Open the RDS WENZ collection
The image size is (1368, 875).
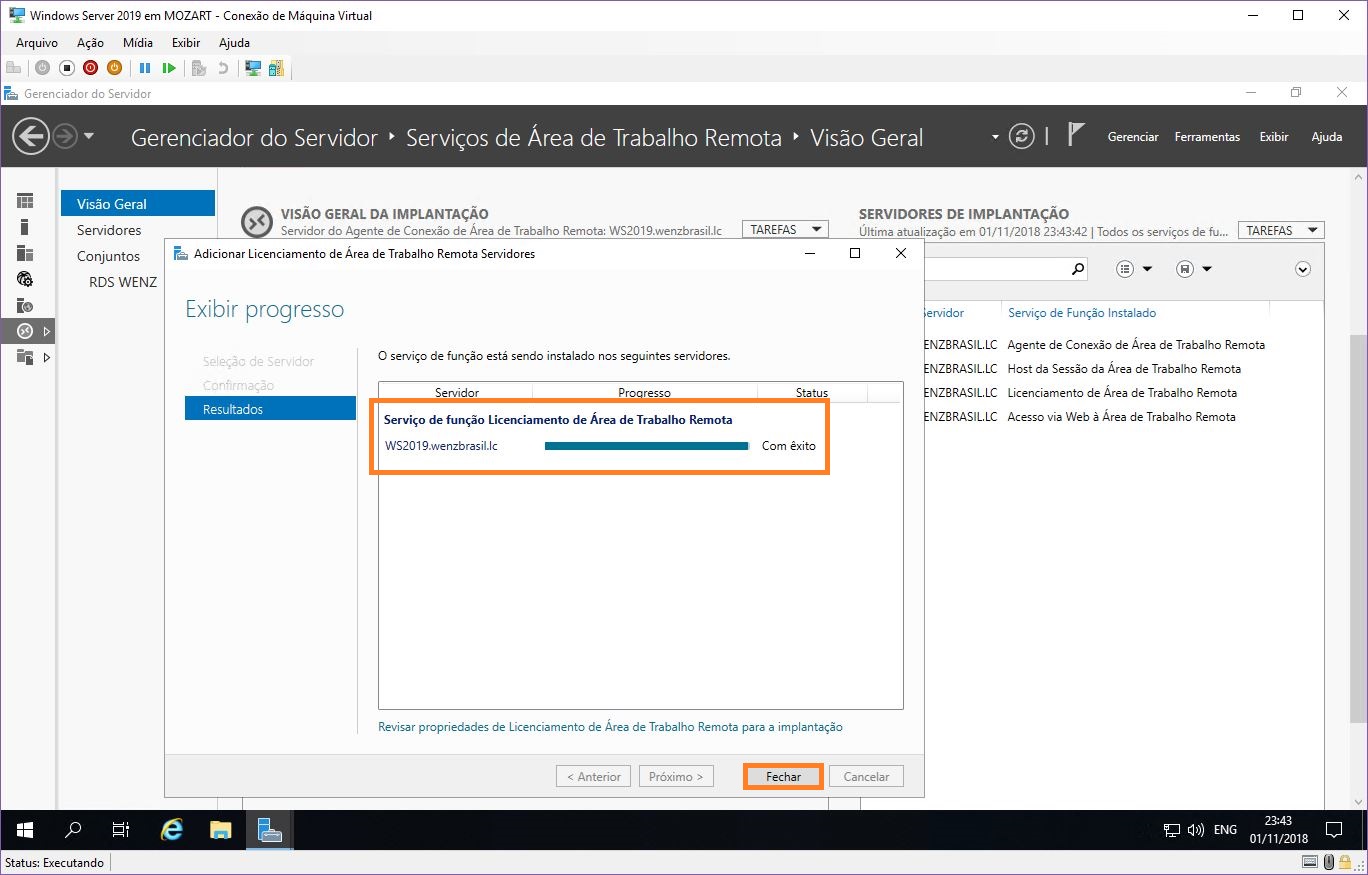click(x=123, y=282)
